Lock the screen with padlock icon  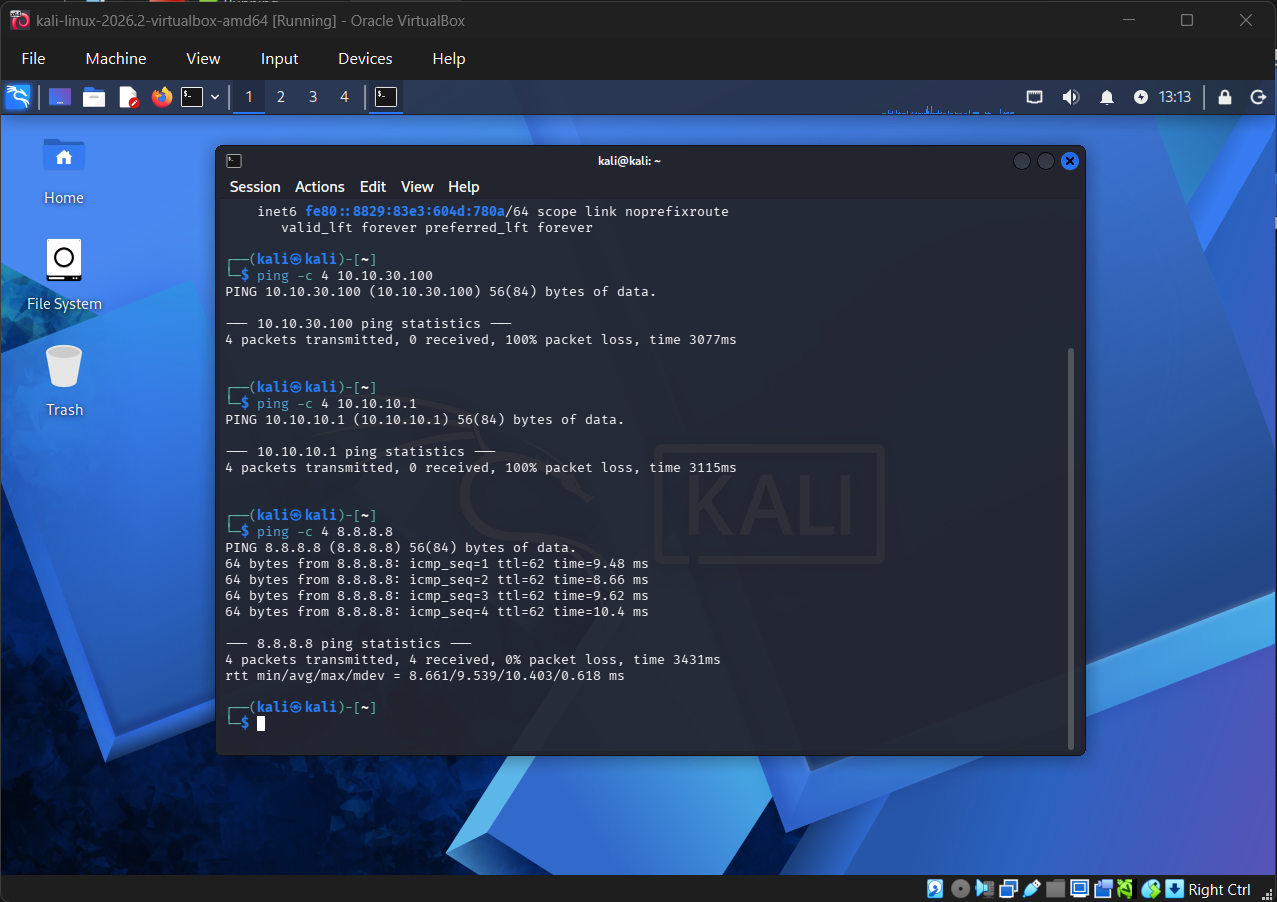[1225, 97]
